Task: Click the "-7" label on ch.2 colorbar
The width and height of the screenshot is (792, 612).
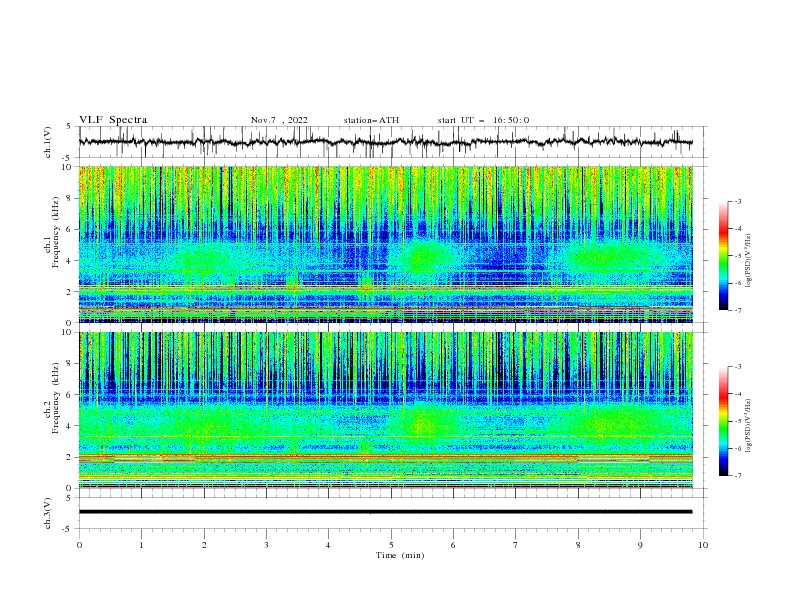Action: 738,476
